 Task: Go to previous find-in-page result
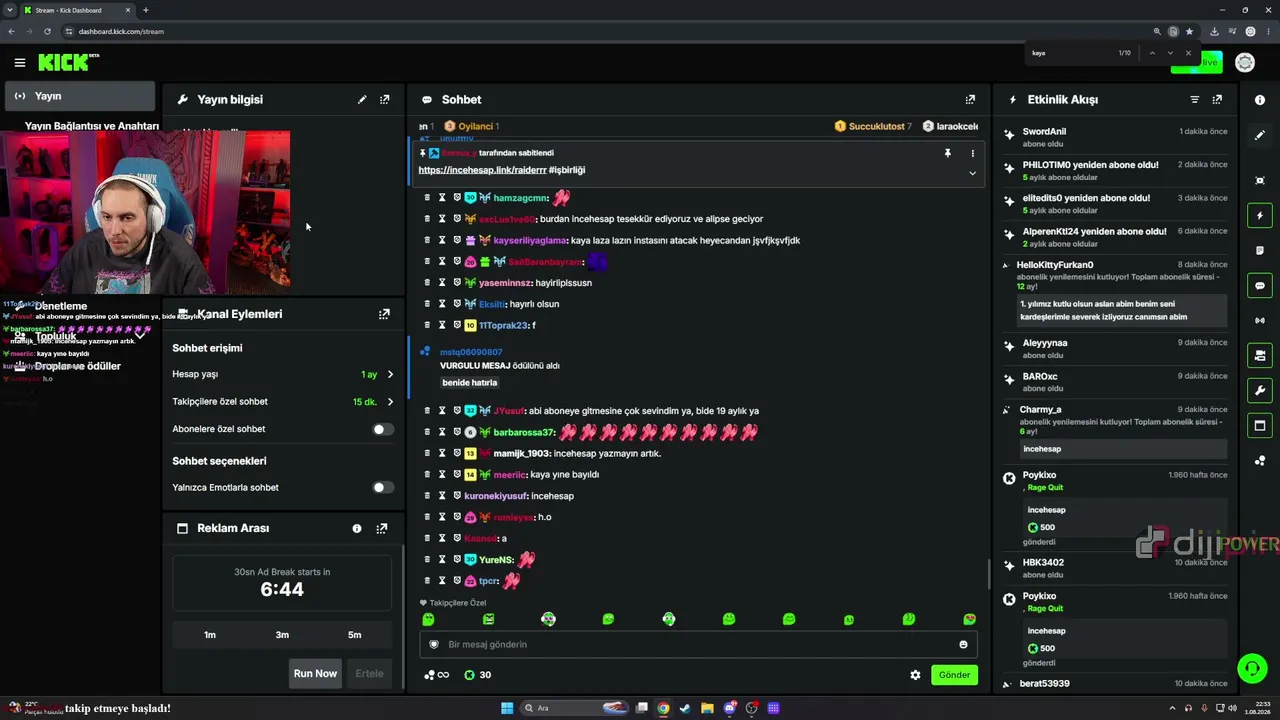[1152, 53]
